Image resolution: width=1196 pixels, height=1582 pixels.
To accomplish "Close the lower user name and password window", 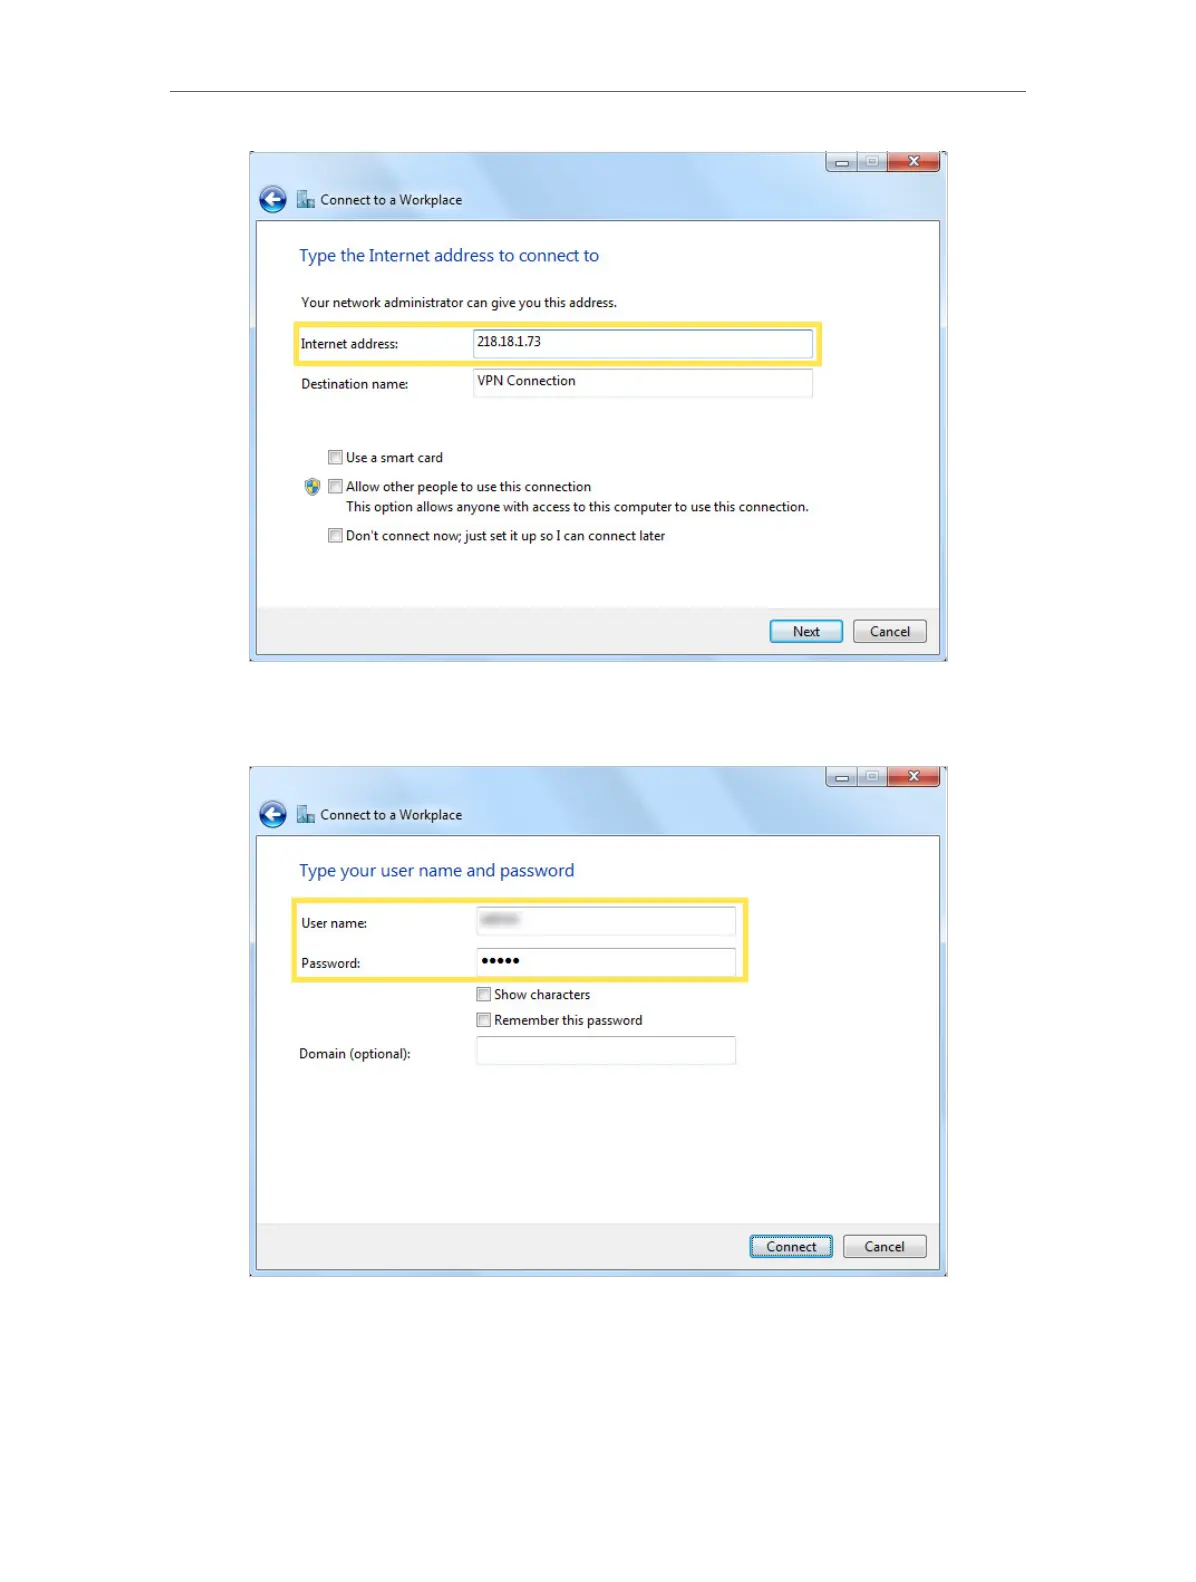I will (914, 777).
